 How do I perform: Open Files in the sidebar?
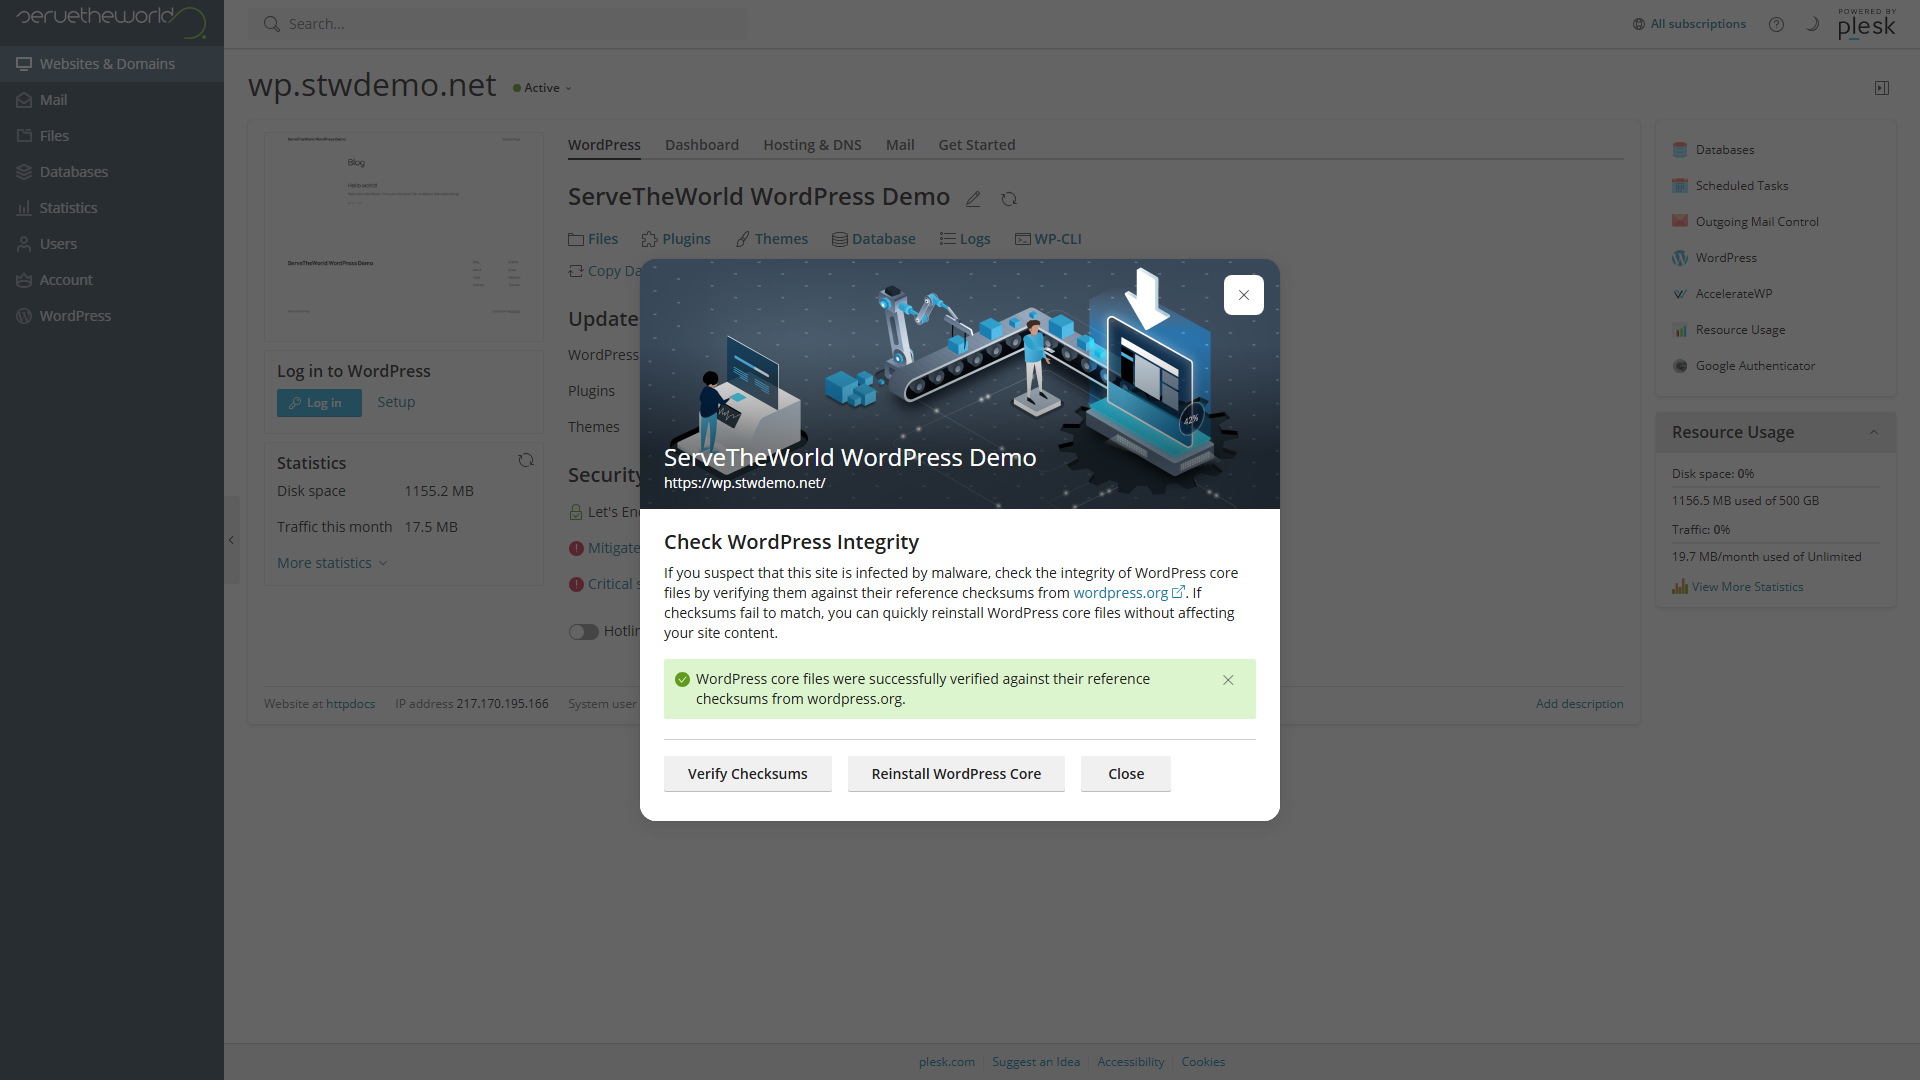pos(112,136)
